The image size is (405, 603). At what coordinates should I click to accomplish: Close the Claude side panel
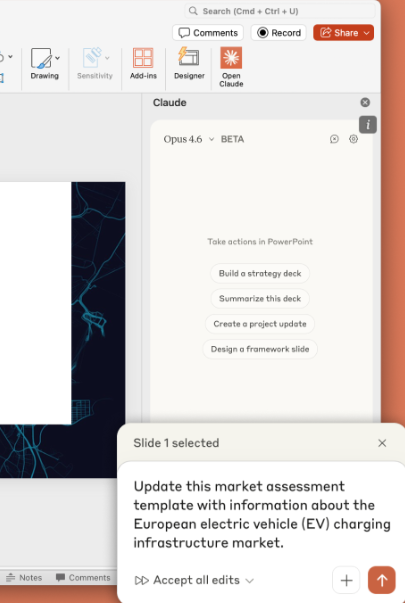point(365,102)
